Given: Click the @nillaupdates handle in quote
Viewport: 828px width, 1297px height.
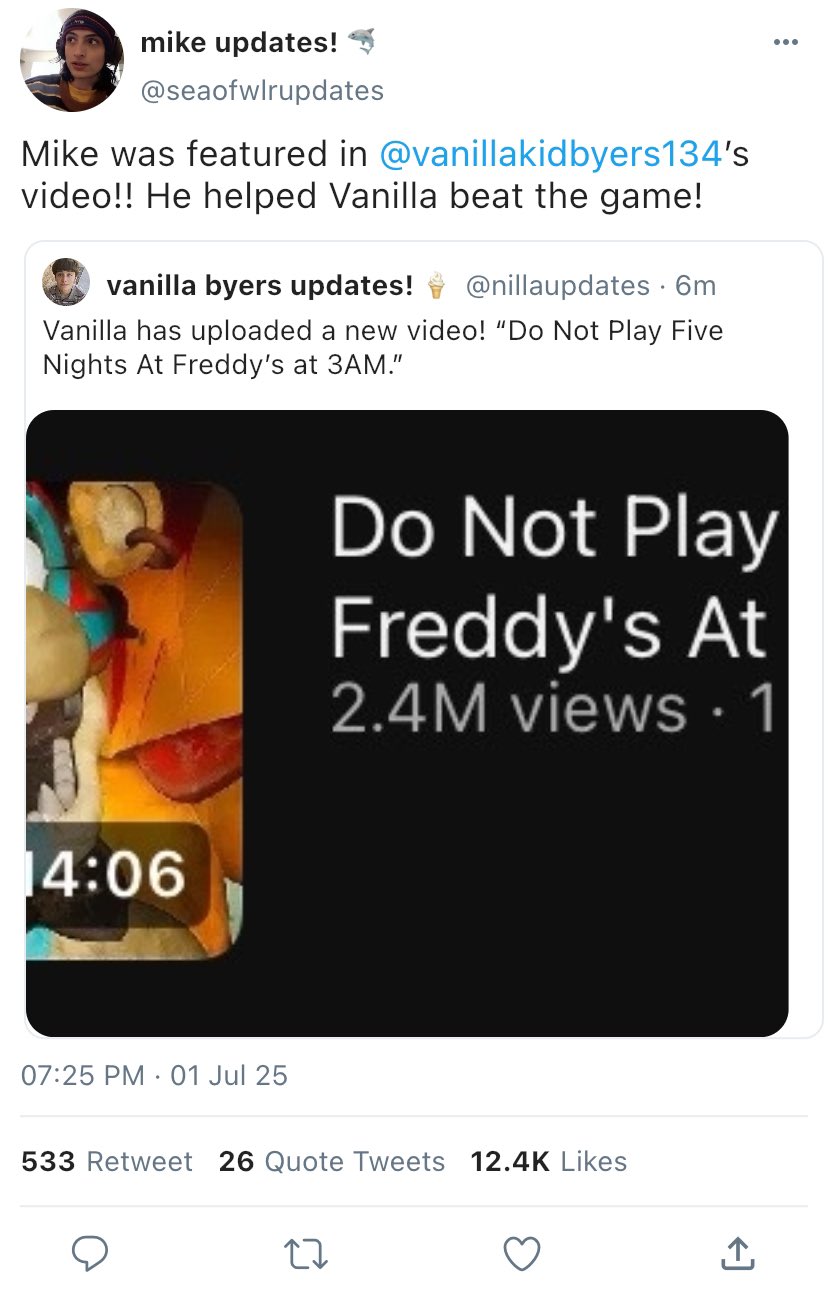Looking at the screenshot, I should (x=558, y=286).
